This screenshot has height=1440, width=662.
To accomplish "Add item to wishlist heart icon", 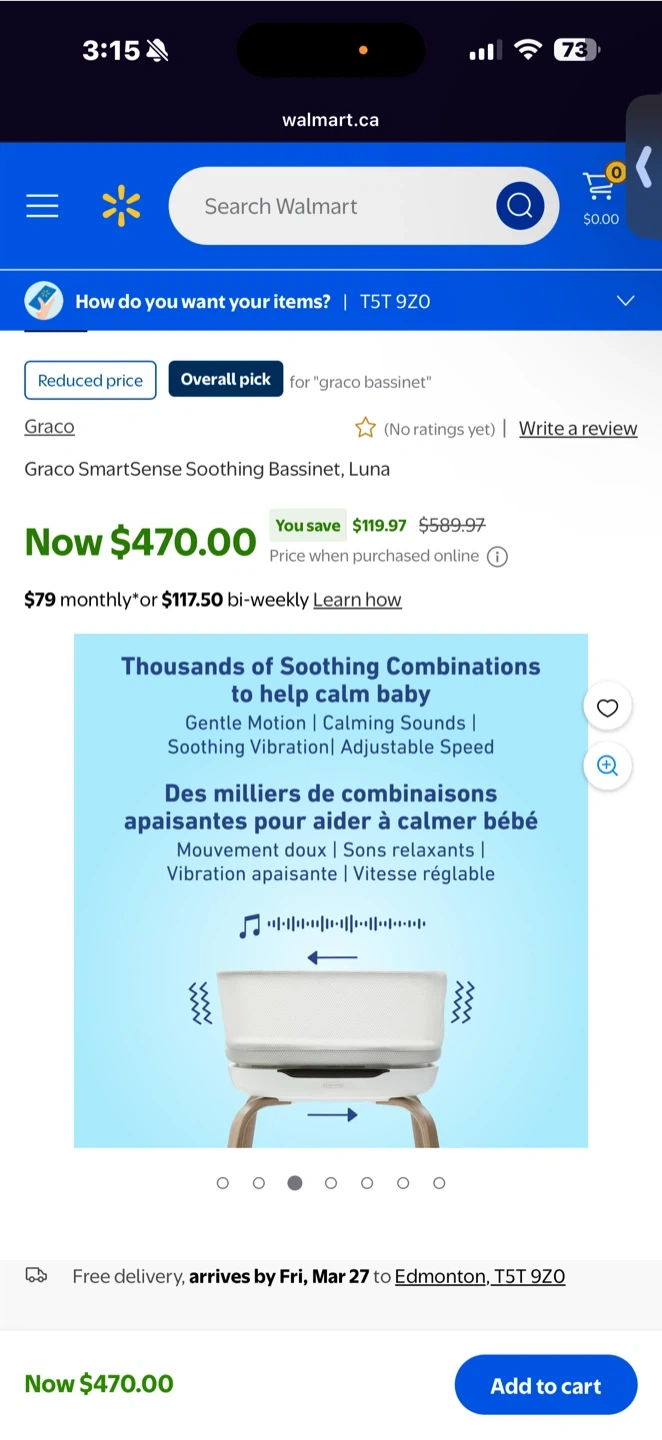I will tap(607, 708).
